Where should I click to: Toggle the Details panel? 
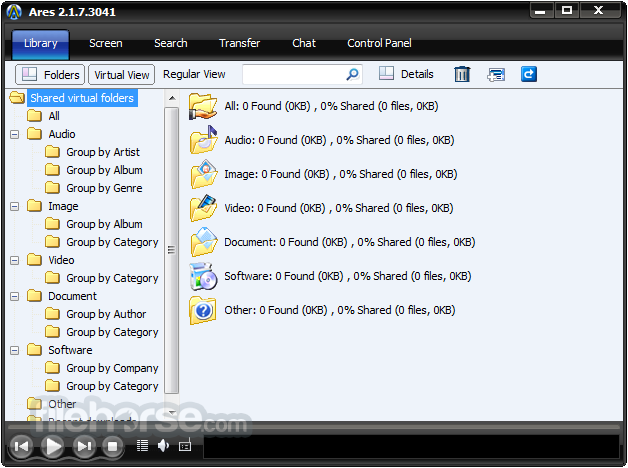407,74
